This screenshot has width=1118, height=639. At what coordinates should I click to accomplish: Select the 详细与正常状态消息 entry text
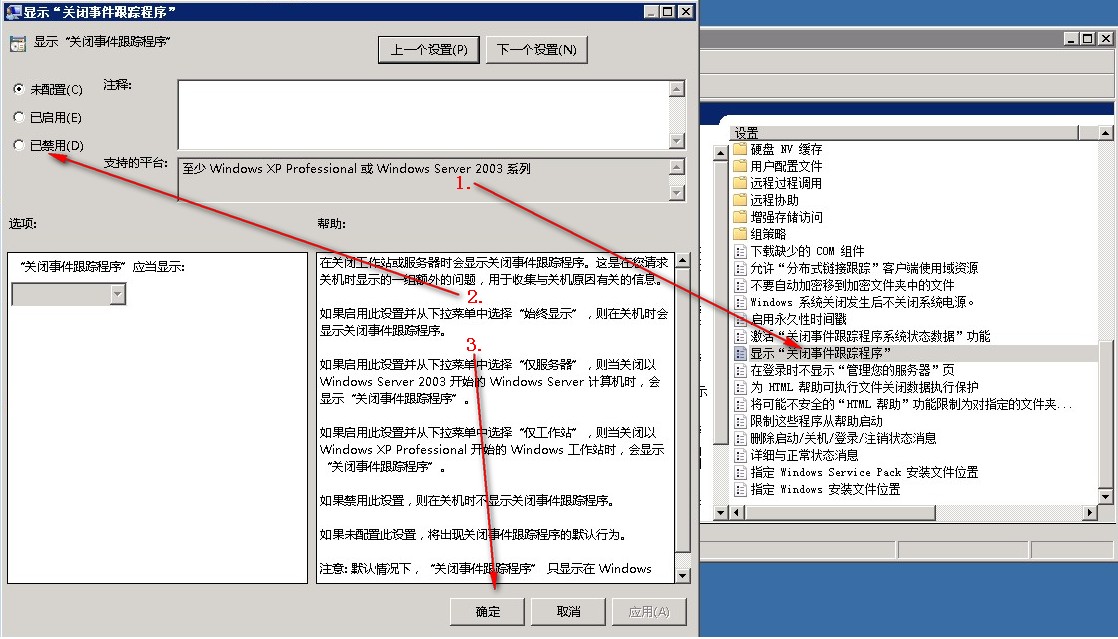(x=804, y=455)
